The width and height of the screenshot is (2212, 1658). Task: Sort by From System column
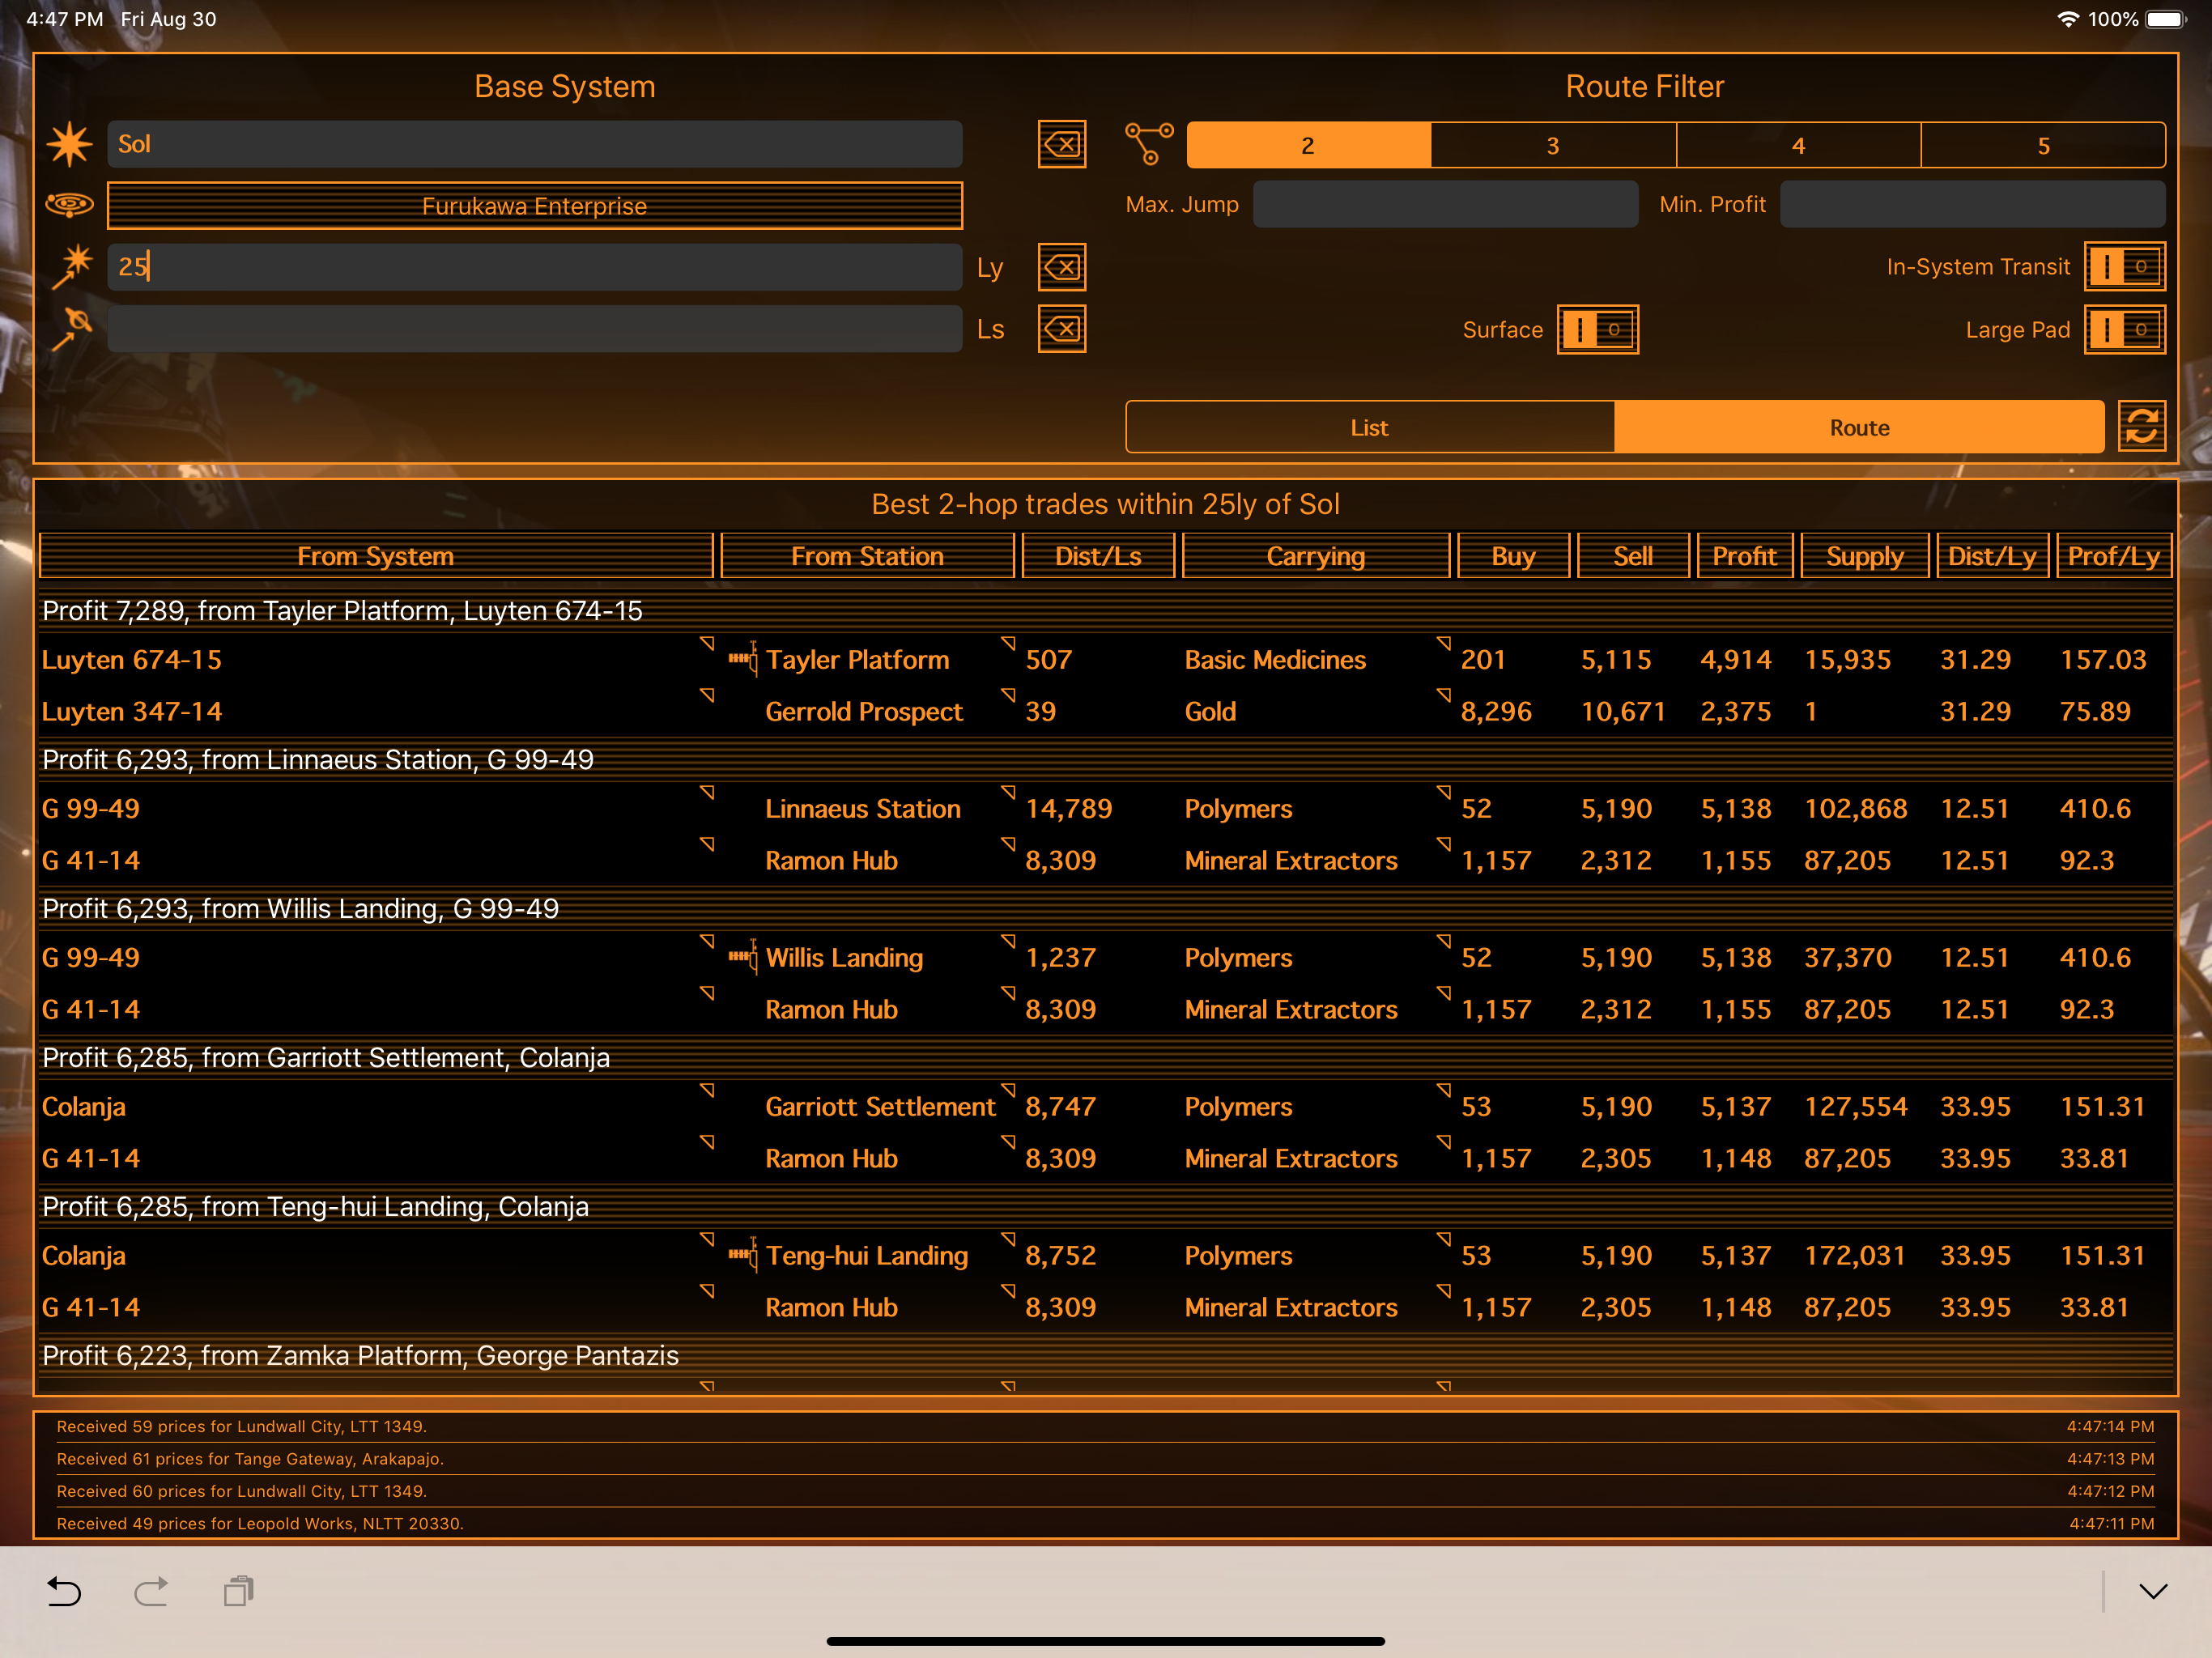coord(376,556)
